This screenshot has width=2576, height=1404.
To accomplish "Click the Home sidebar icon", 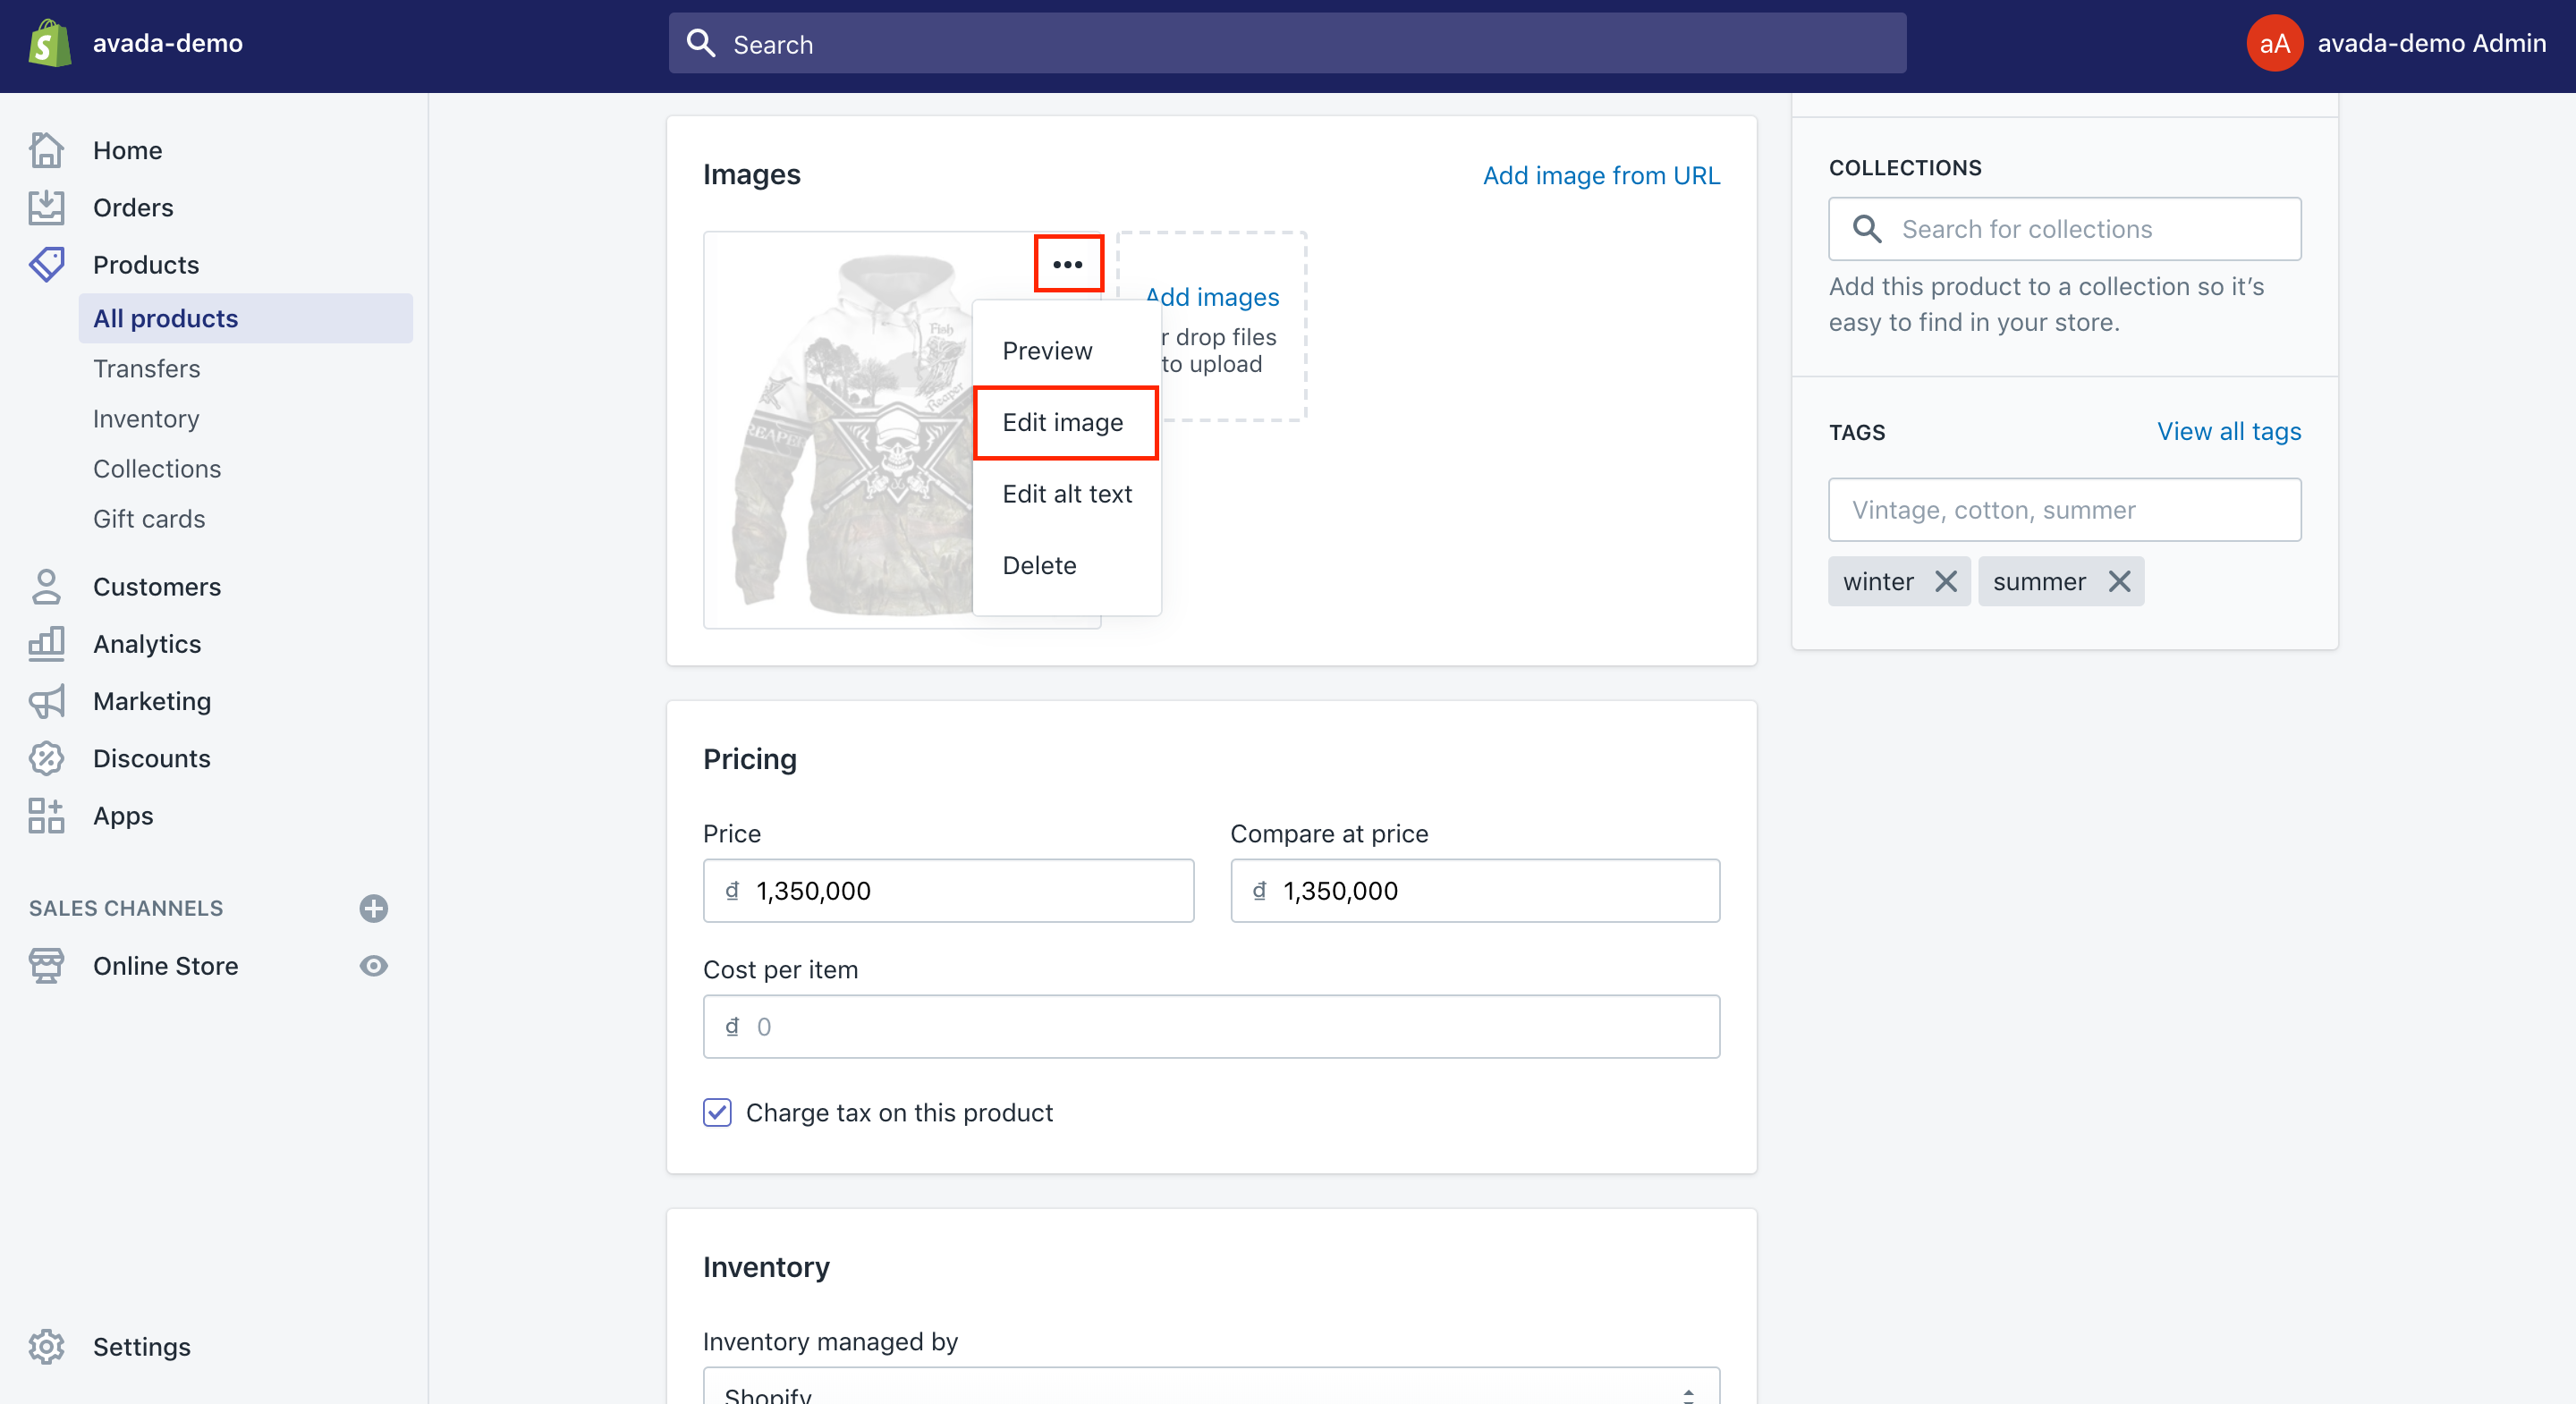I will tap(47, 150).
